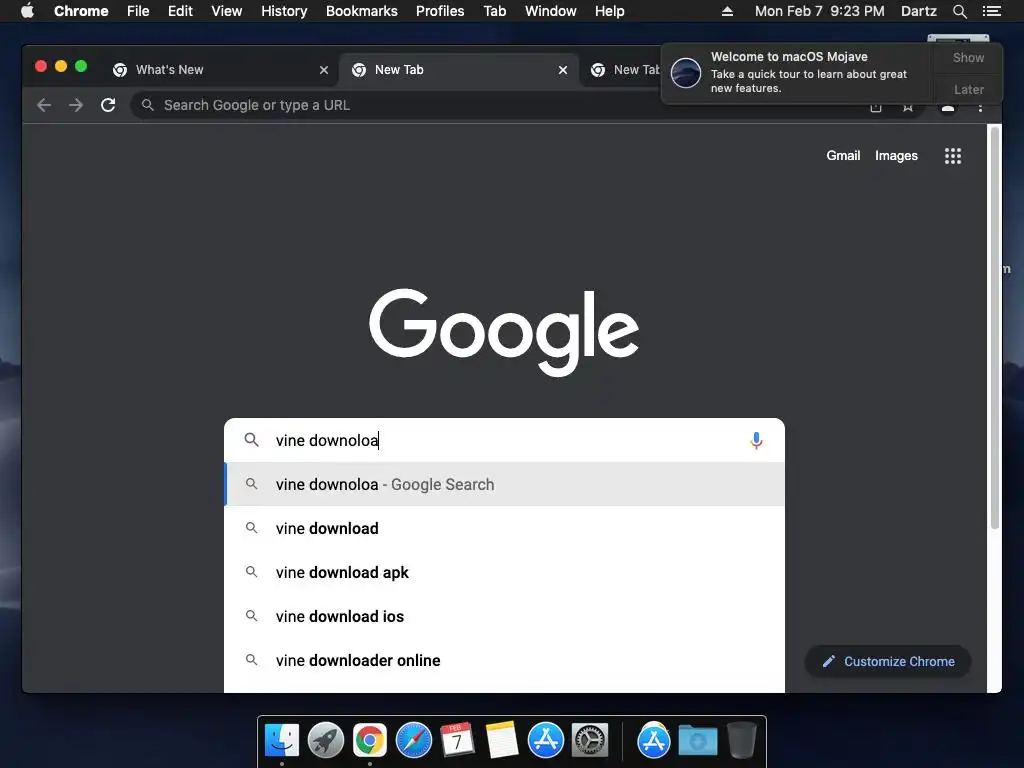1024x768 pixels.
Task: Open the Edit menu
Action: 180,11
